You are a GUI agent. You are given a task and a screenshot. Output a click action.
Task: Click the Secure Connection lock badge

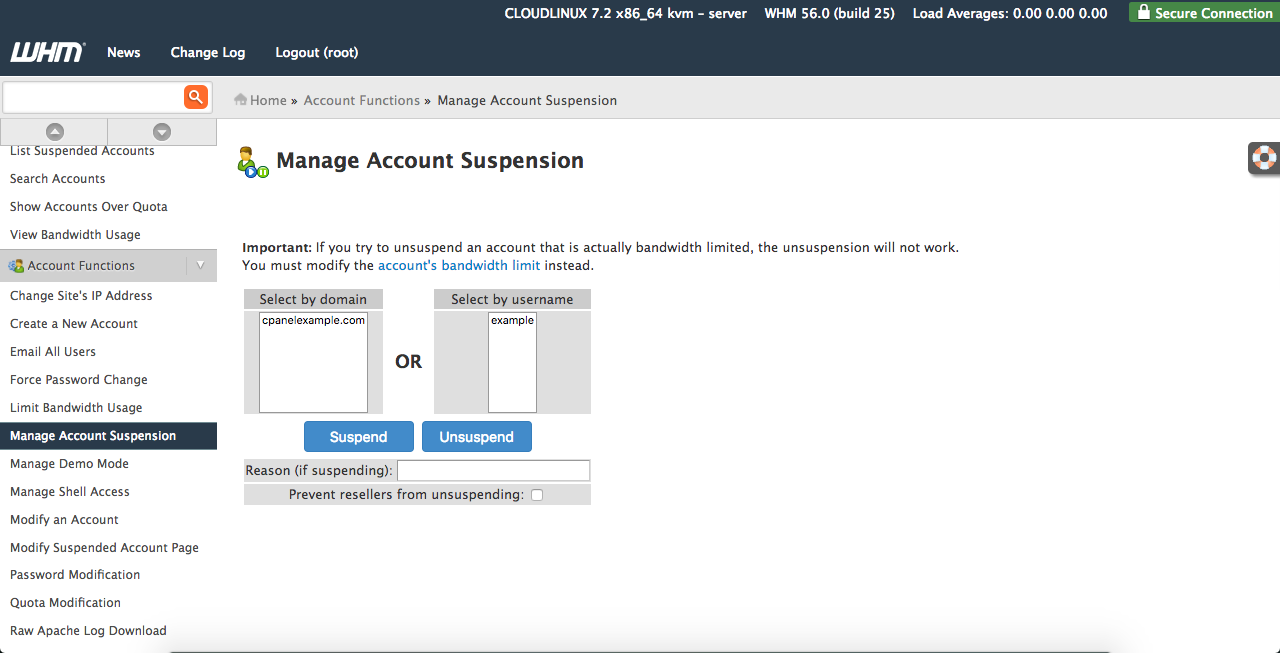pyautogui.click(x=1204, y=13)
